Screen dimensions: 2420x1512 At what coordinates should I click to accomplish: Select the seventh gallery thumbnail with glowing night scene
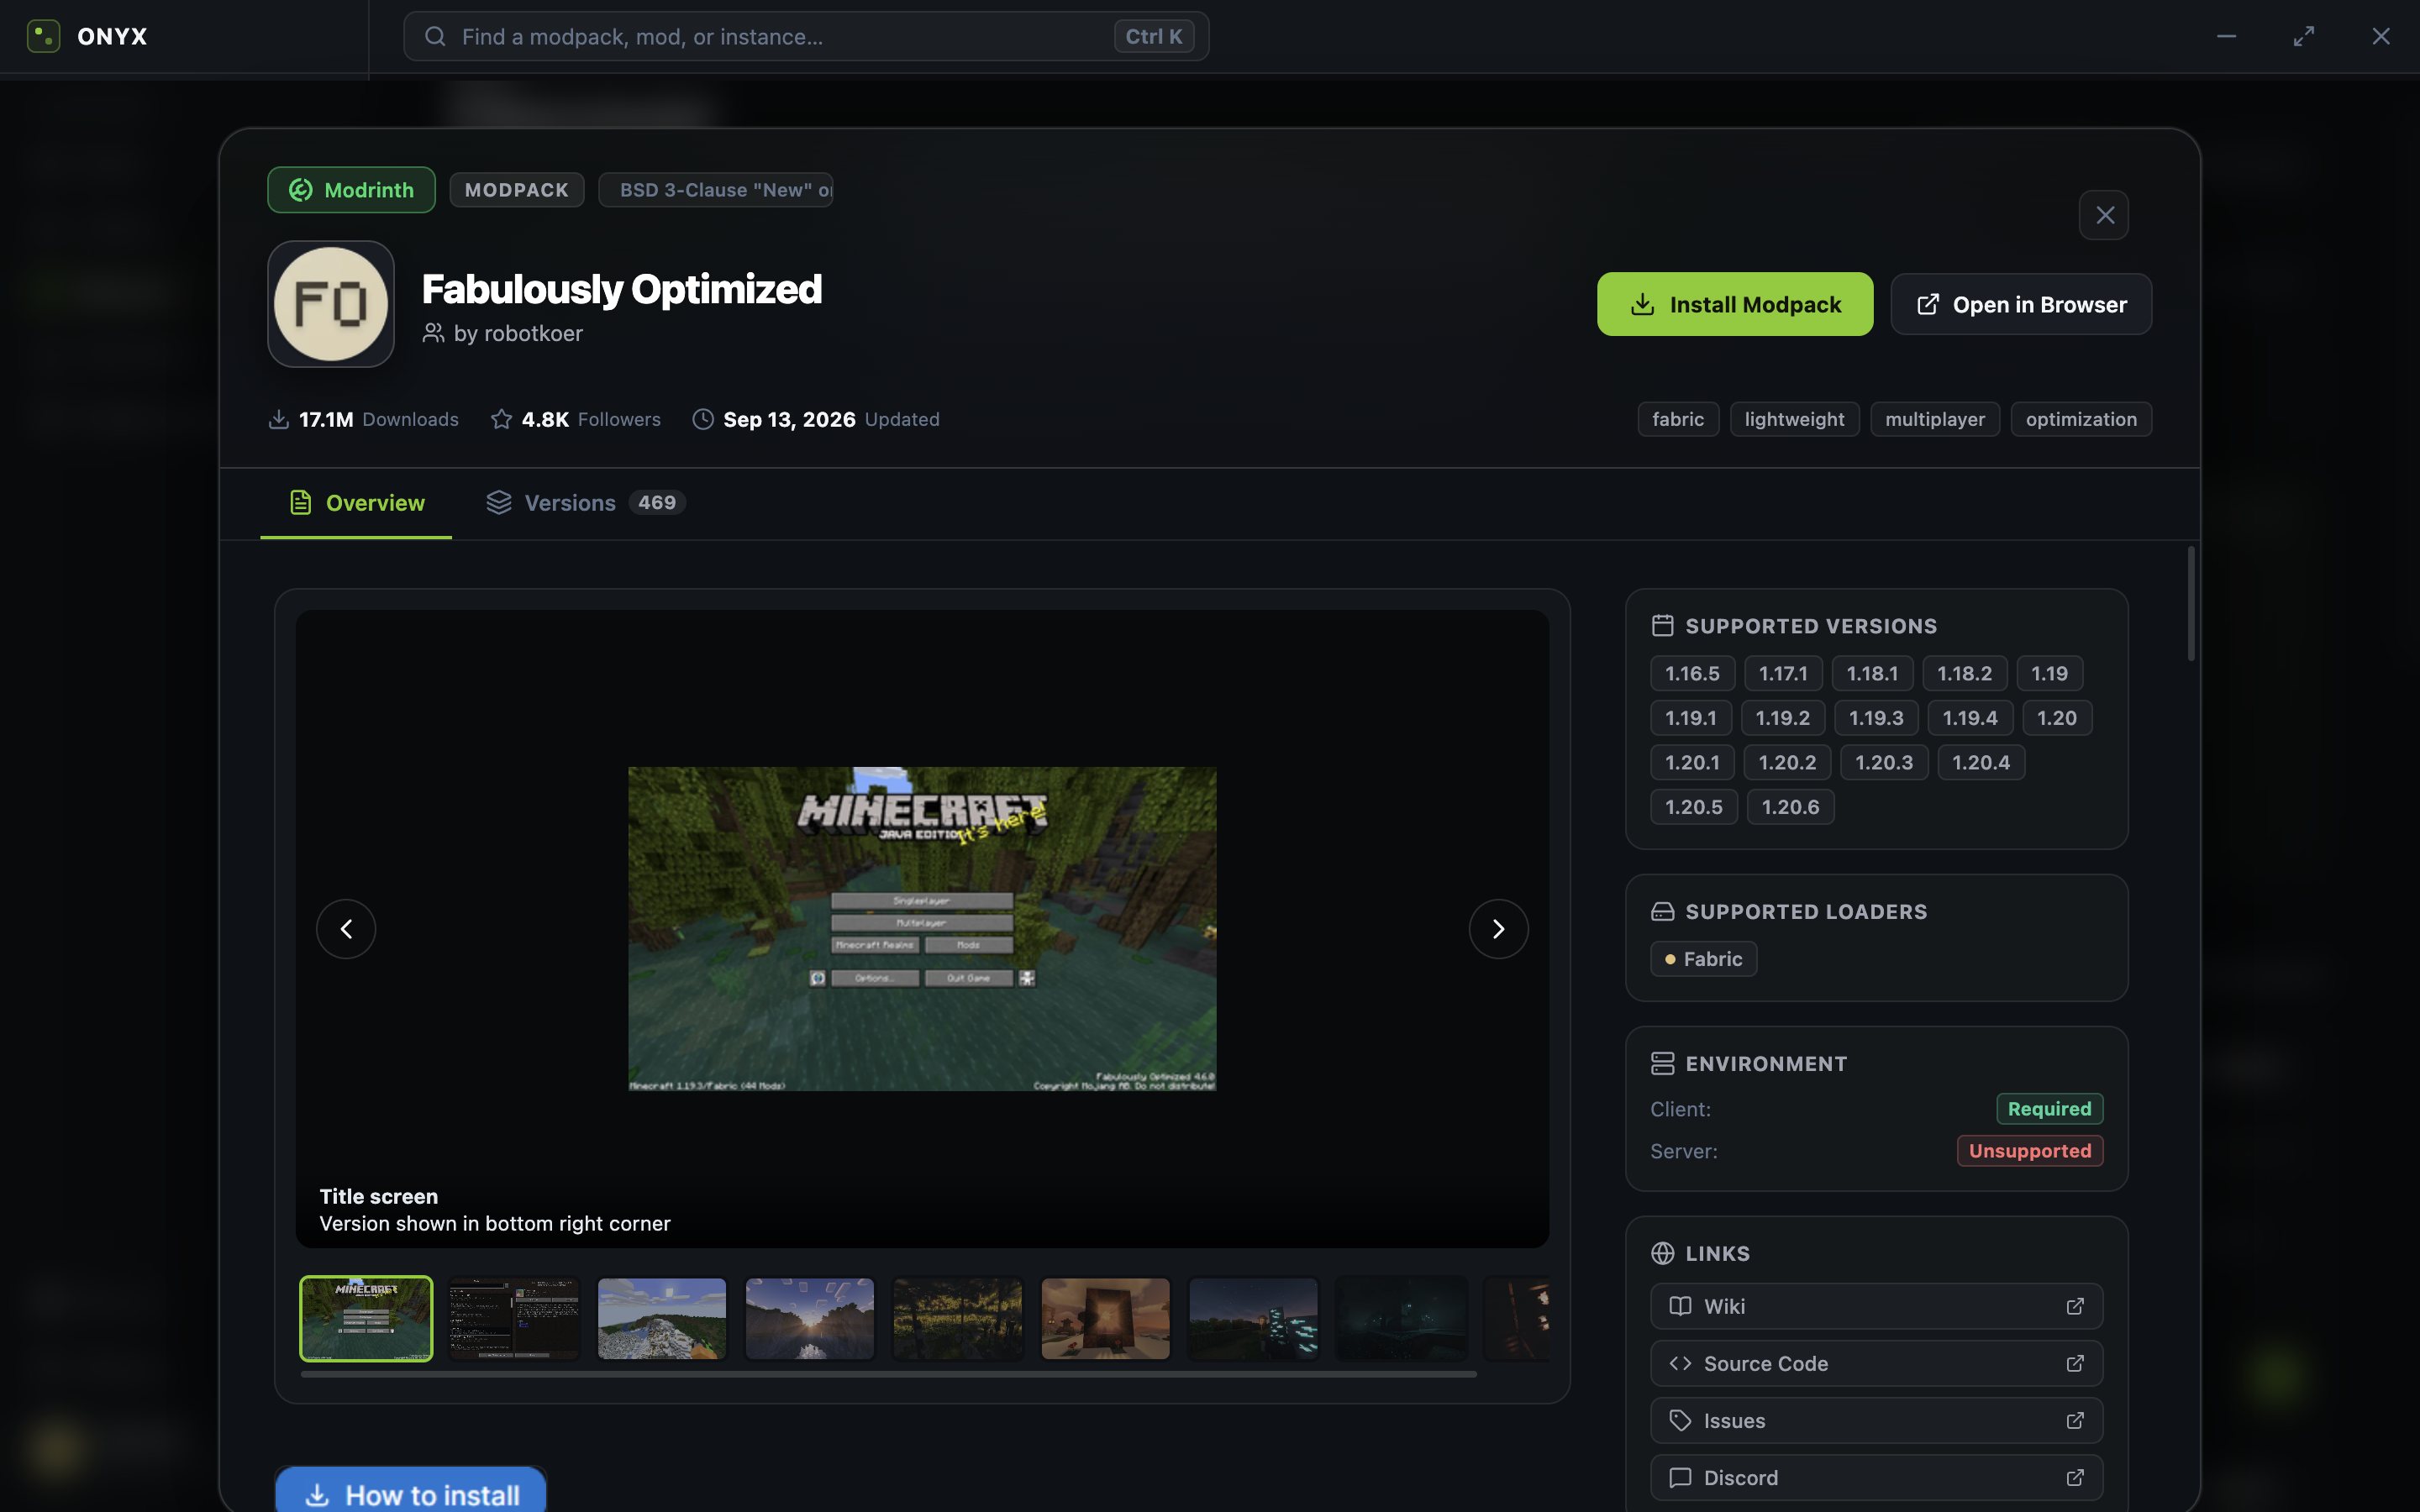pos(1254,1318)
